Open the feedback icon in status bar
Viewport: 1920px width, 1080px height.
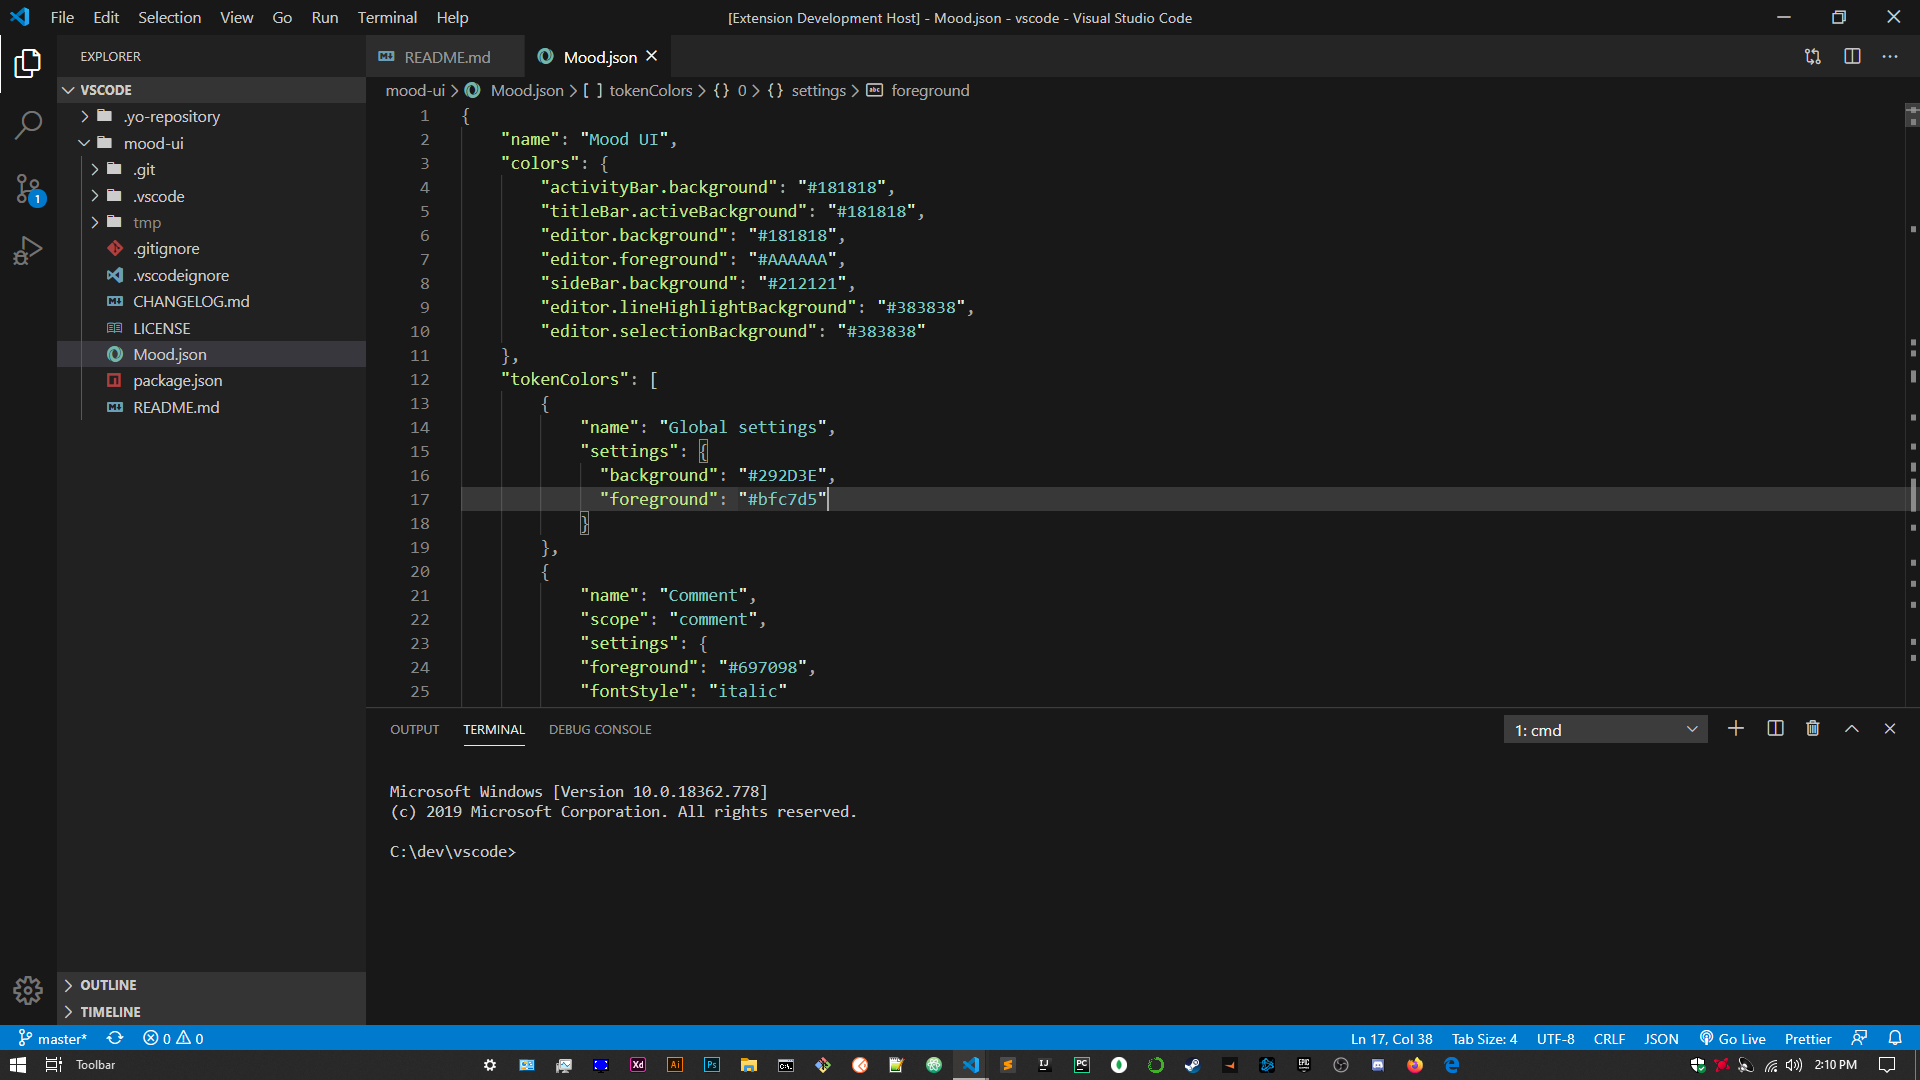click(1859, 1038)
